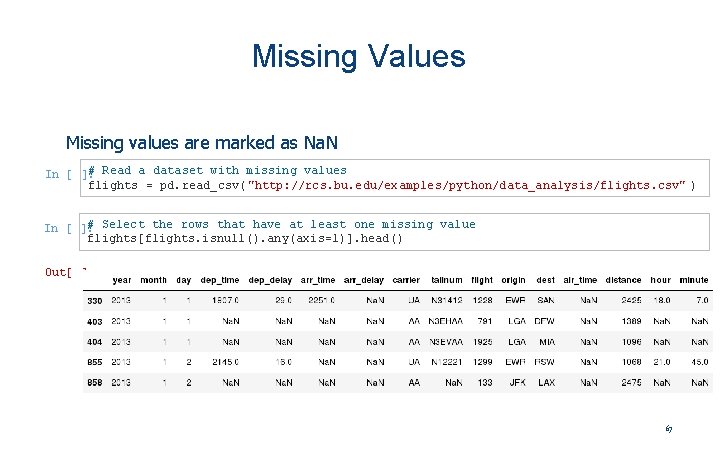This screenshot has width=720, height=450.
Task: Select row index 330 in table
Action: click(95, 300)
